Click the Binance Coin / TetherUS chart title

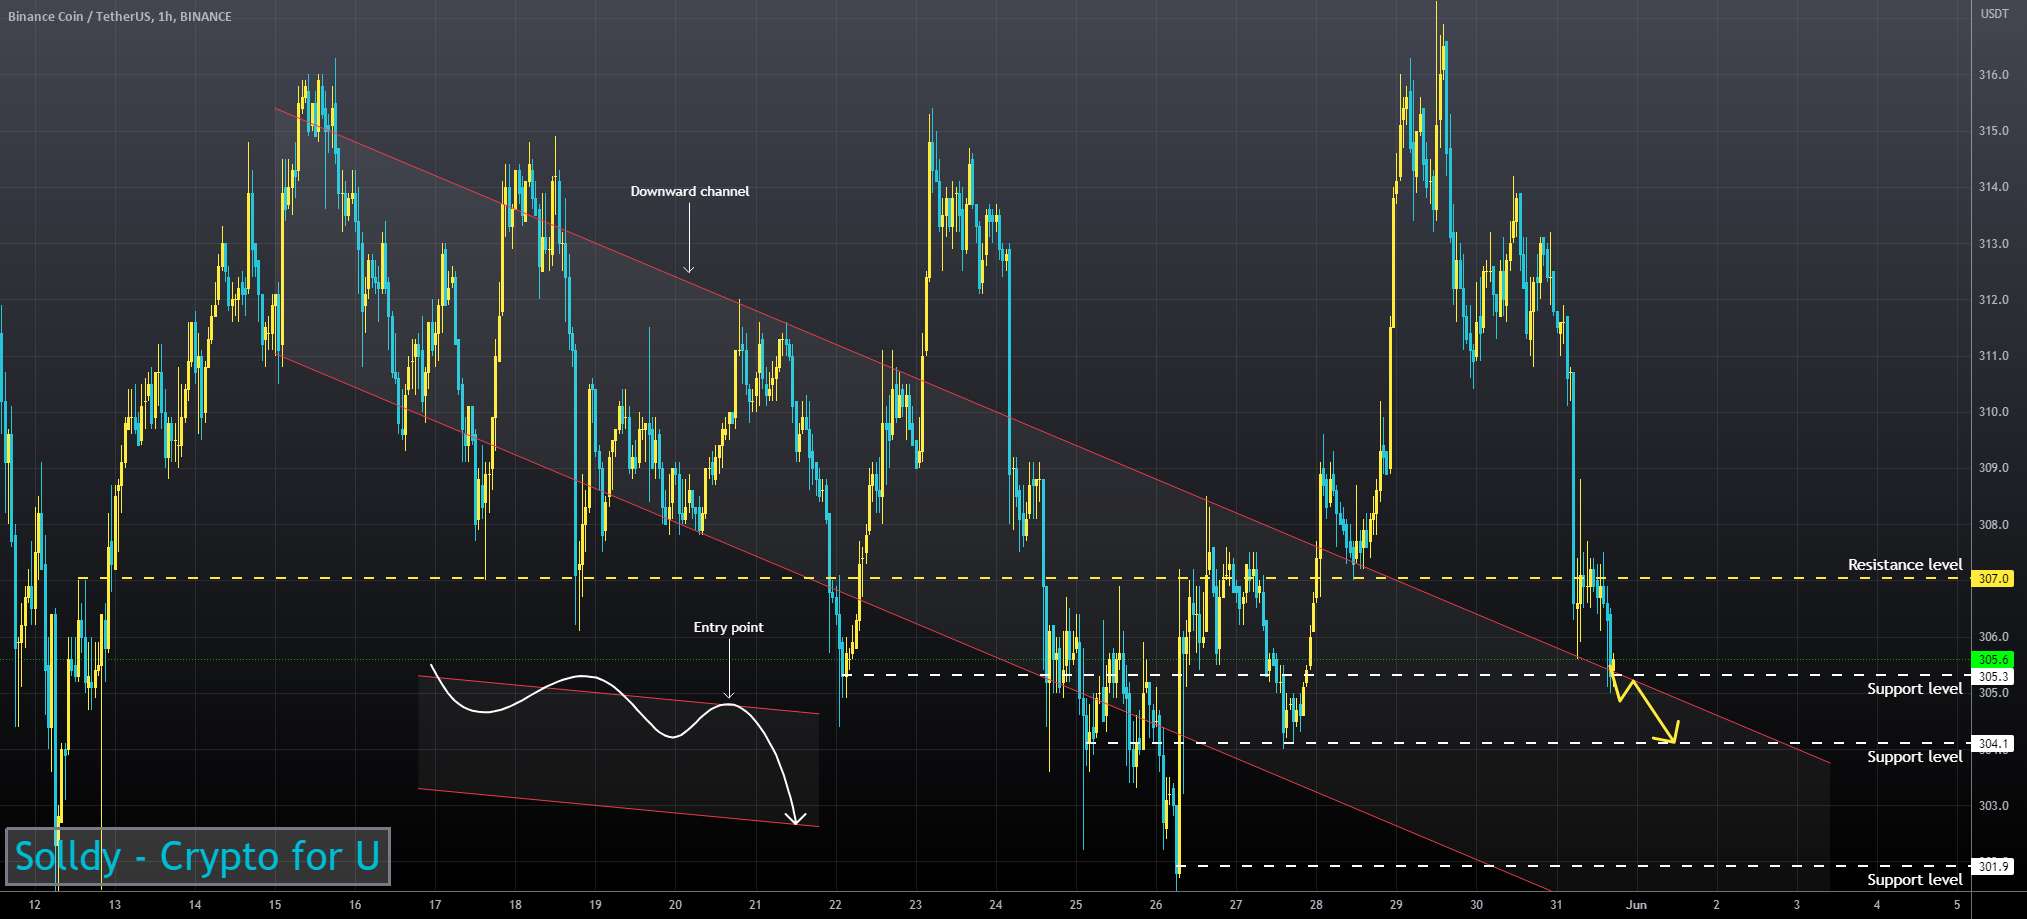119,16
